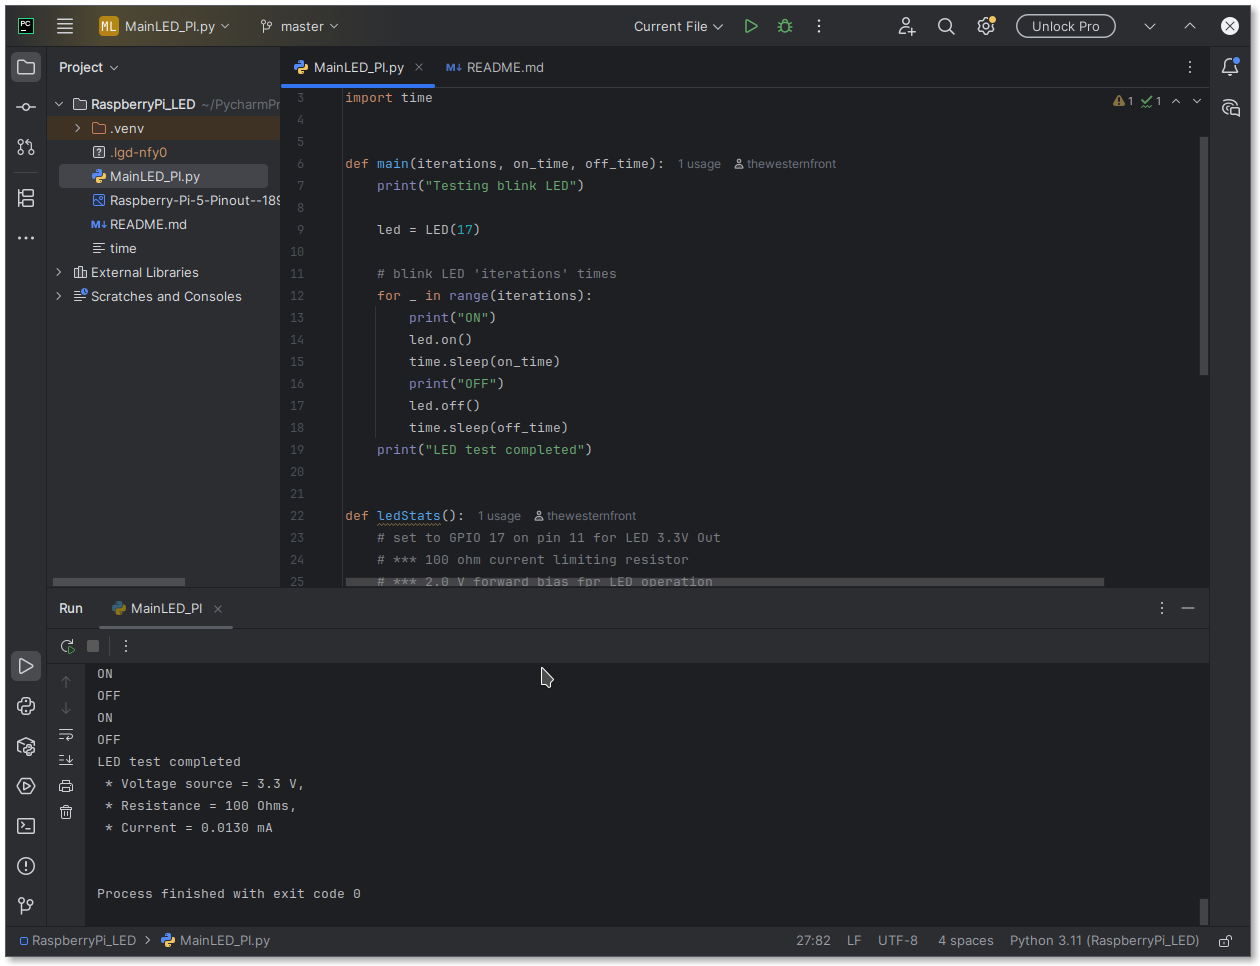Expand External Libraries node
This screenshot has height=966, width=1260.
[59, 272]
